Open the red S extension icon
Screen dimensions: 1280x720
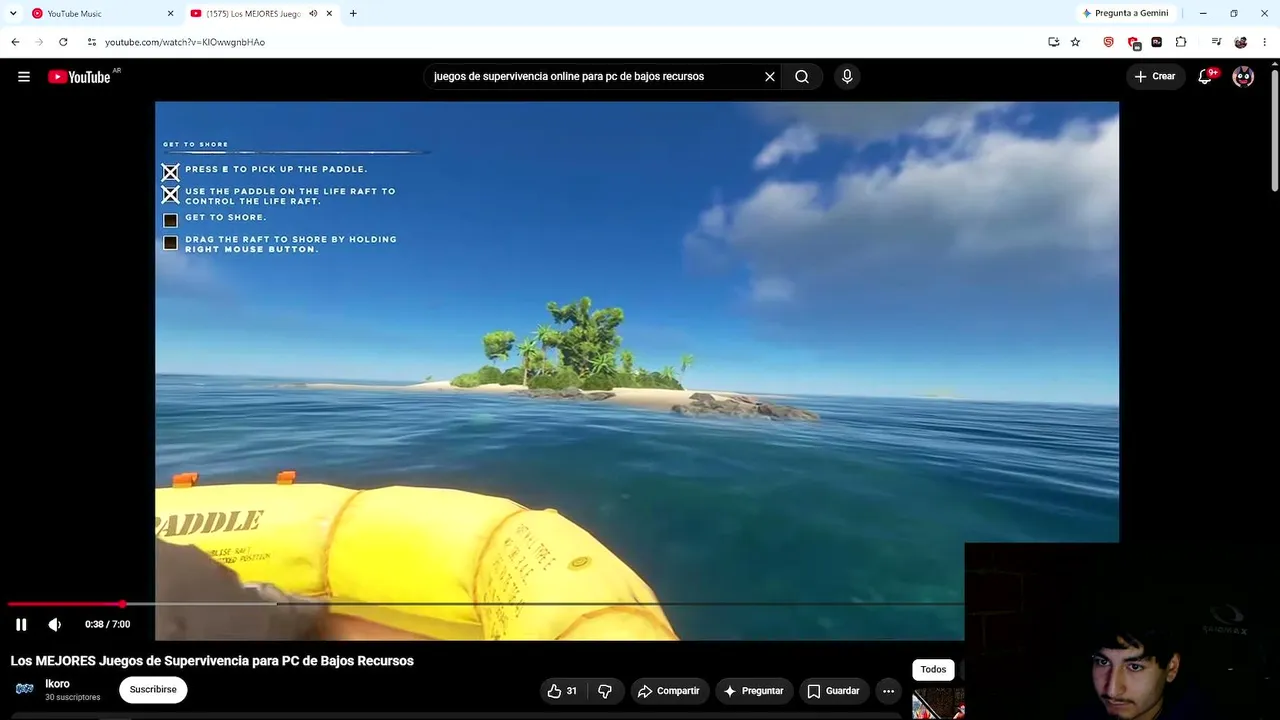1108,42
